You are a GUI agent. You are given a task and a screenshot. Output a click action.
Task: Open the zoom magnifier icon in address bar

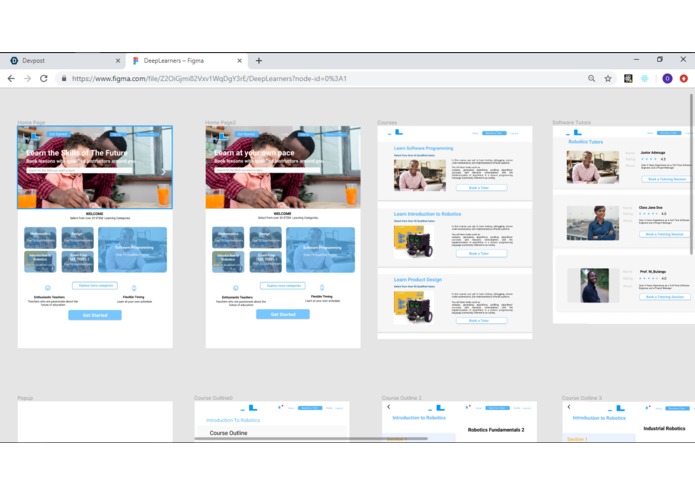tap(591, 78)
